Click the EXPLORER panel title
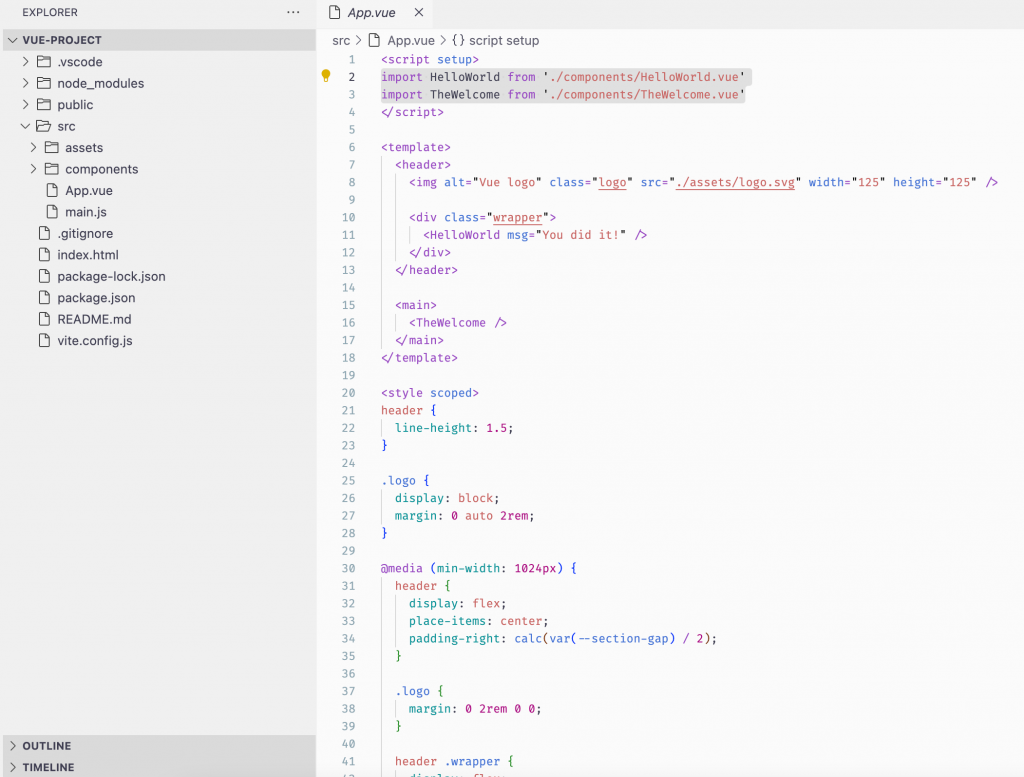This screenshot has height=777, width=1024. click(50, 12)
